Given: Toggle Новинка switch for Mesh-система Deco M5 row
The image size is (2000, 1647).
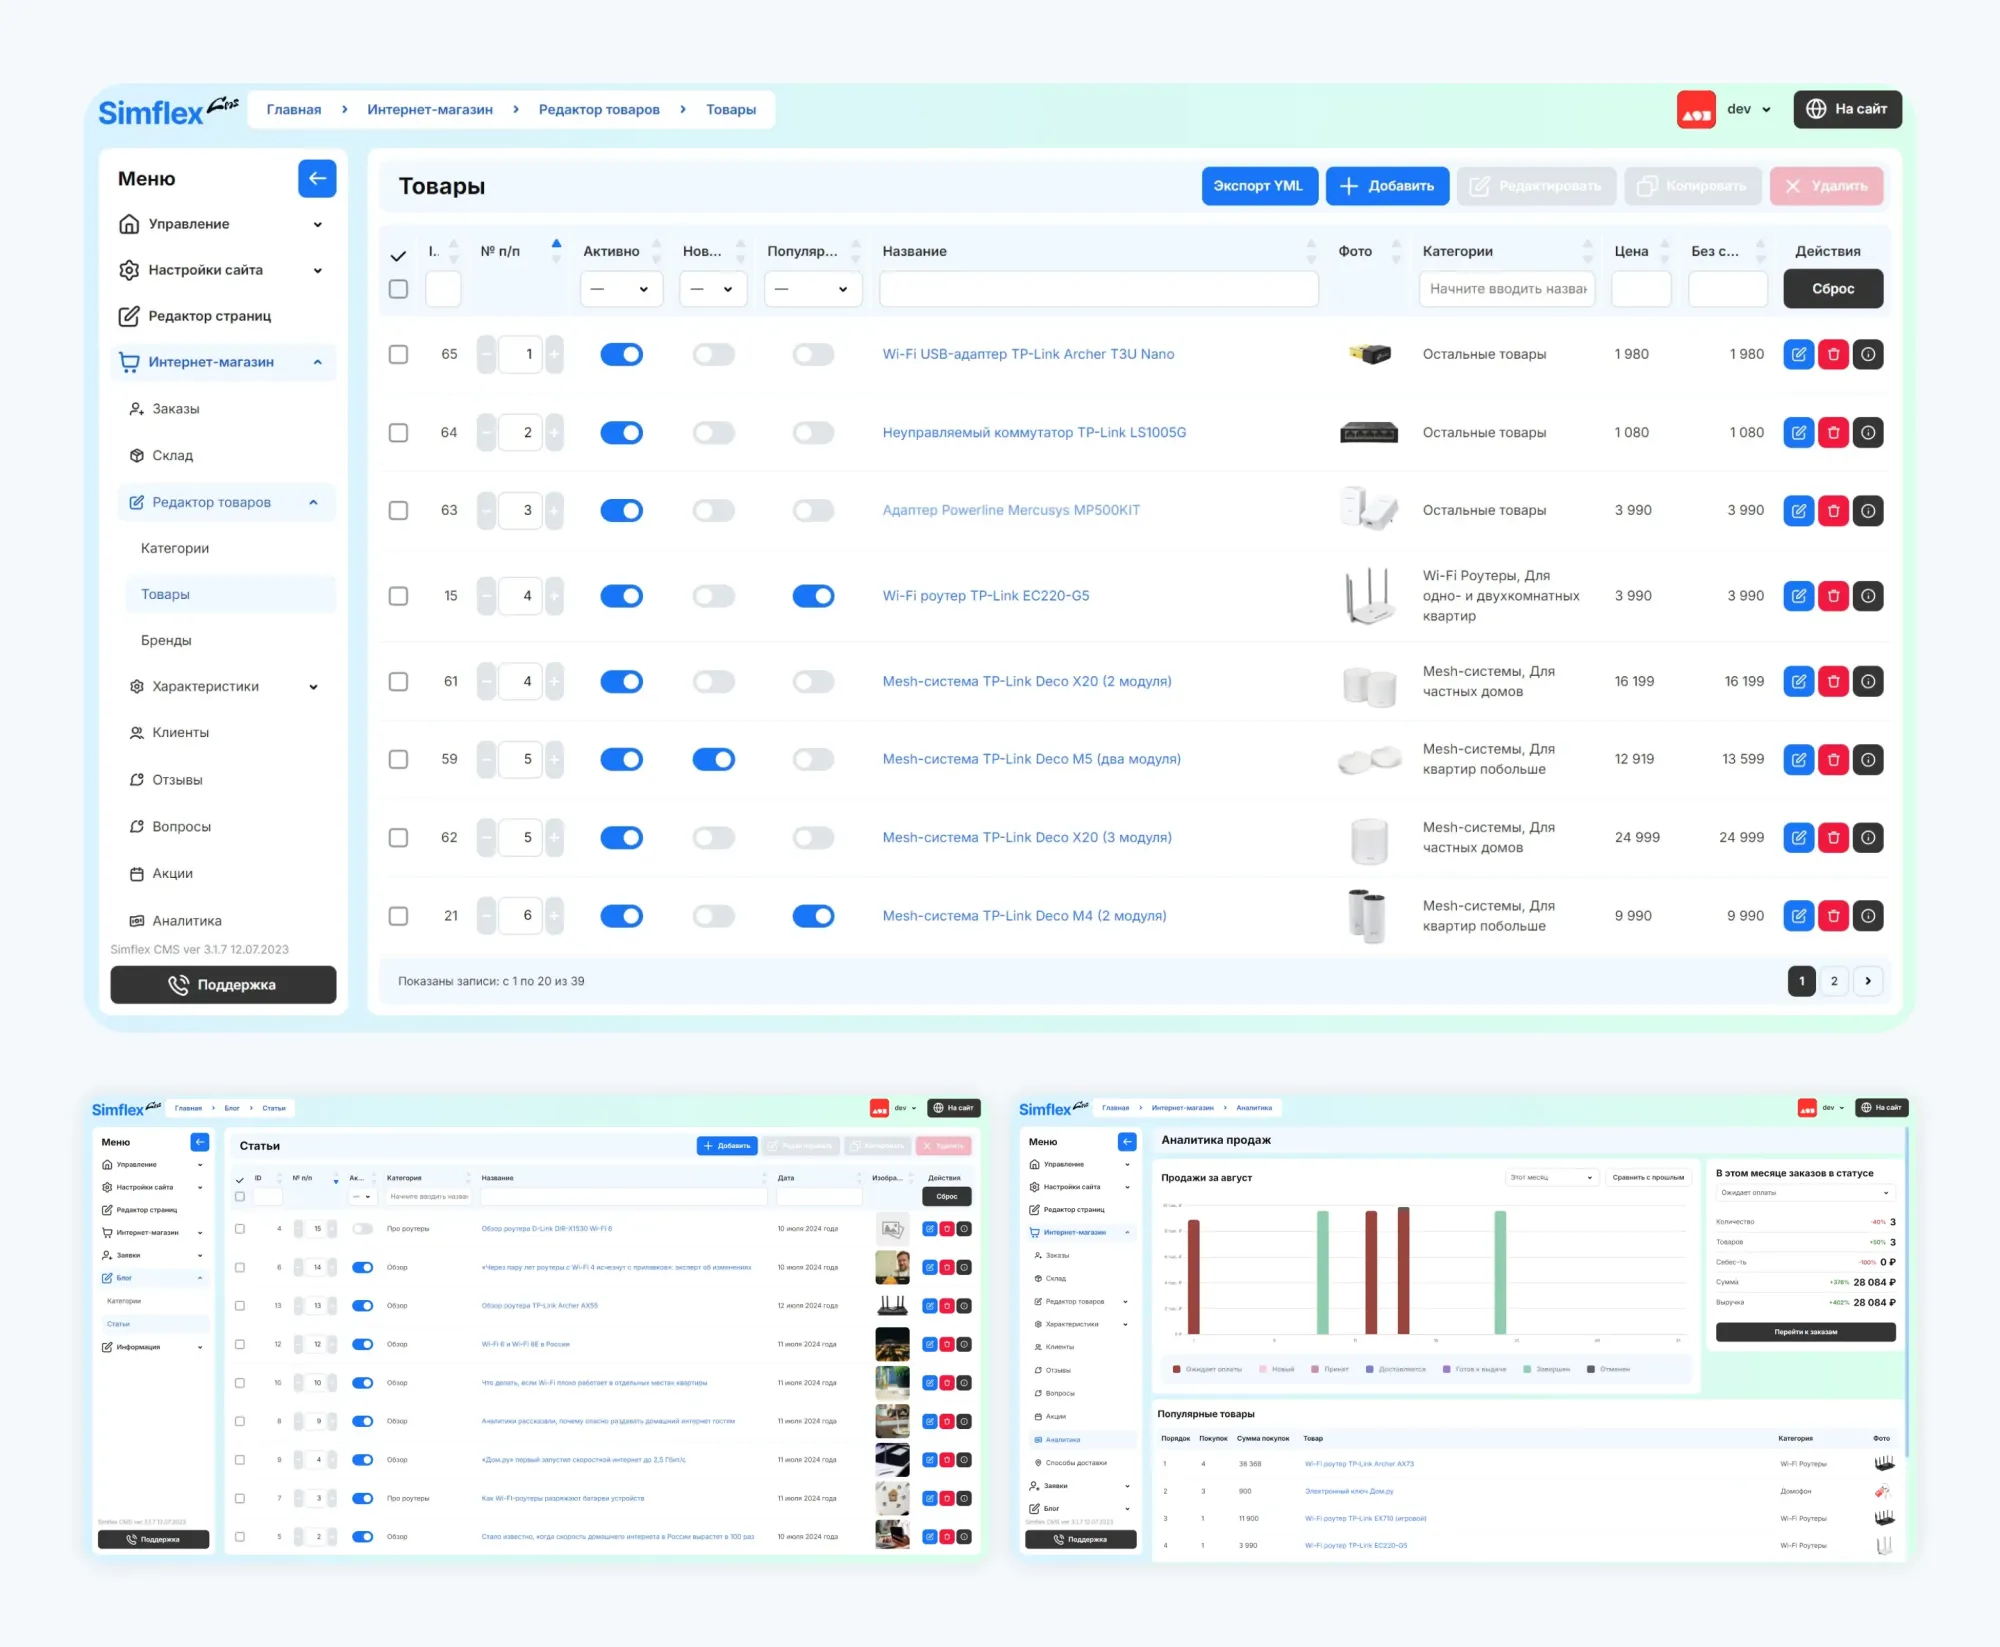Looking at the screenshot, I should click(x=713, y=760).
